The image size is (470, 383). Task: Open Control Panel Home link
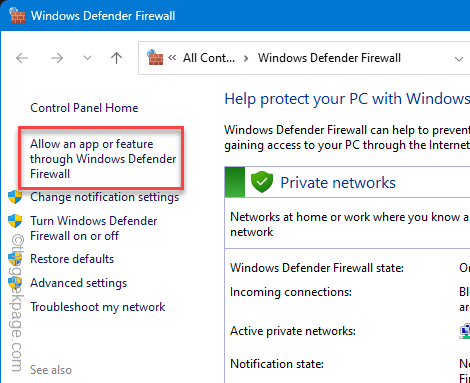tap(84, 108)
